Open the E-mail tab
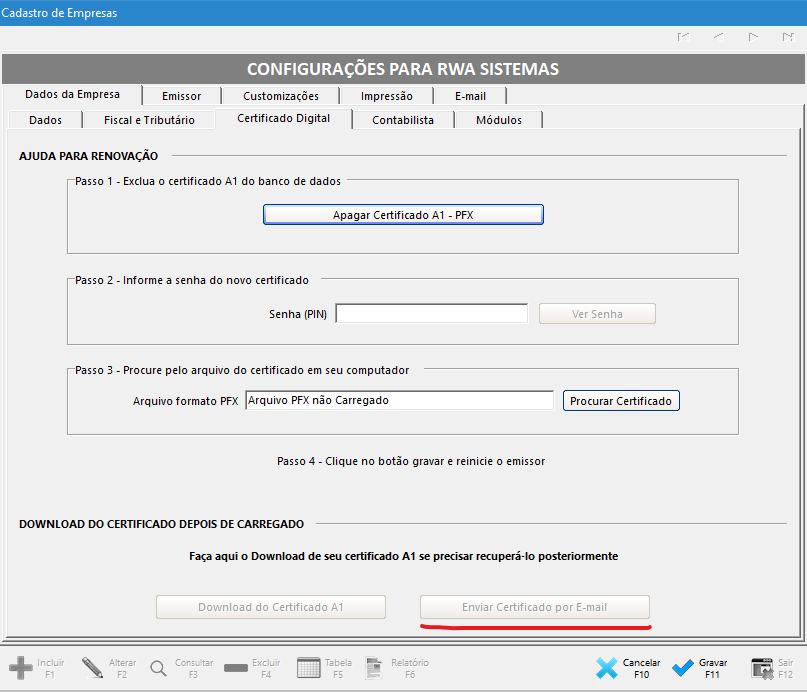807x692 pixels. tap(470, 96)
